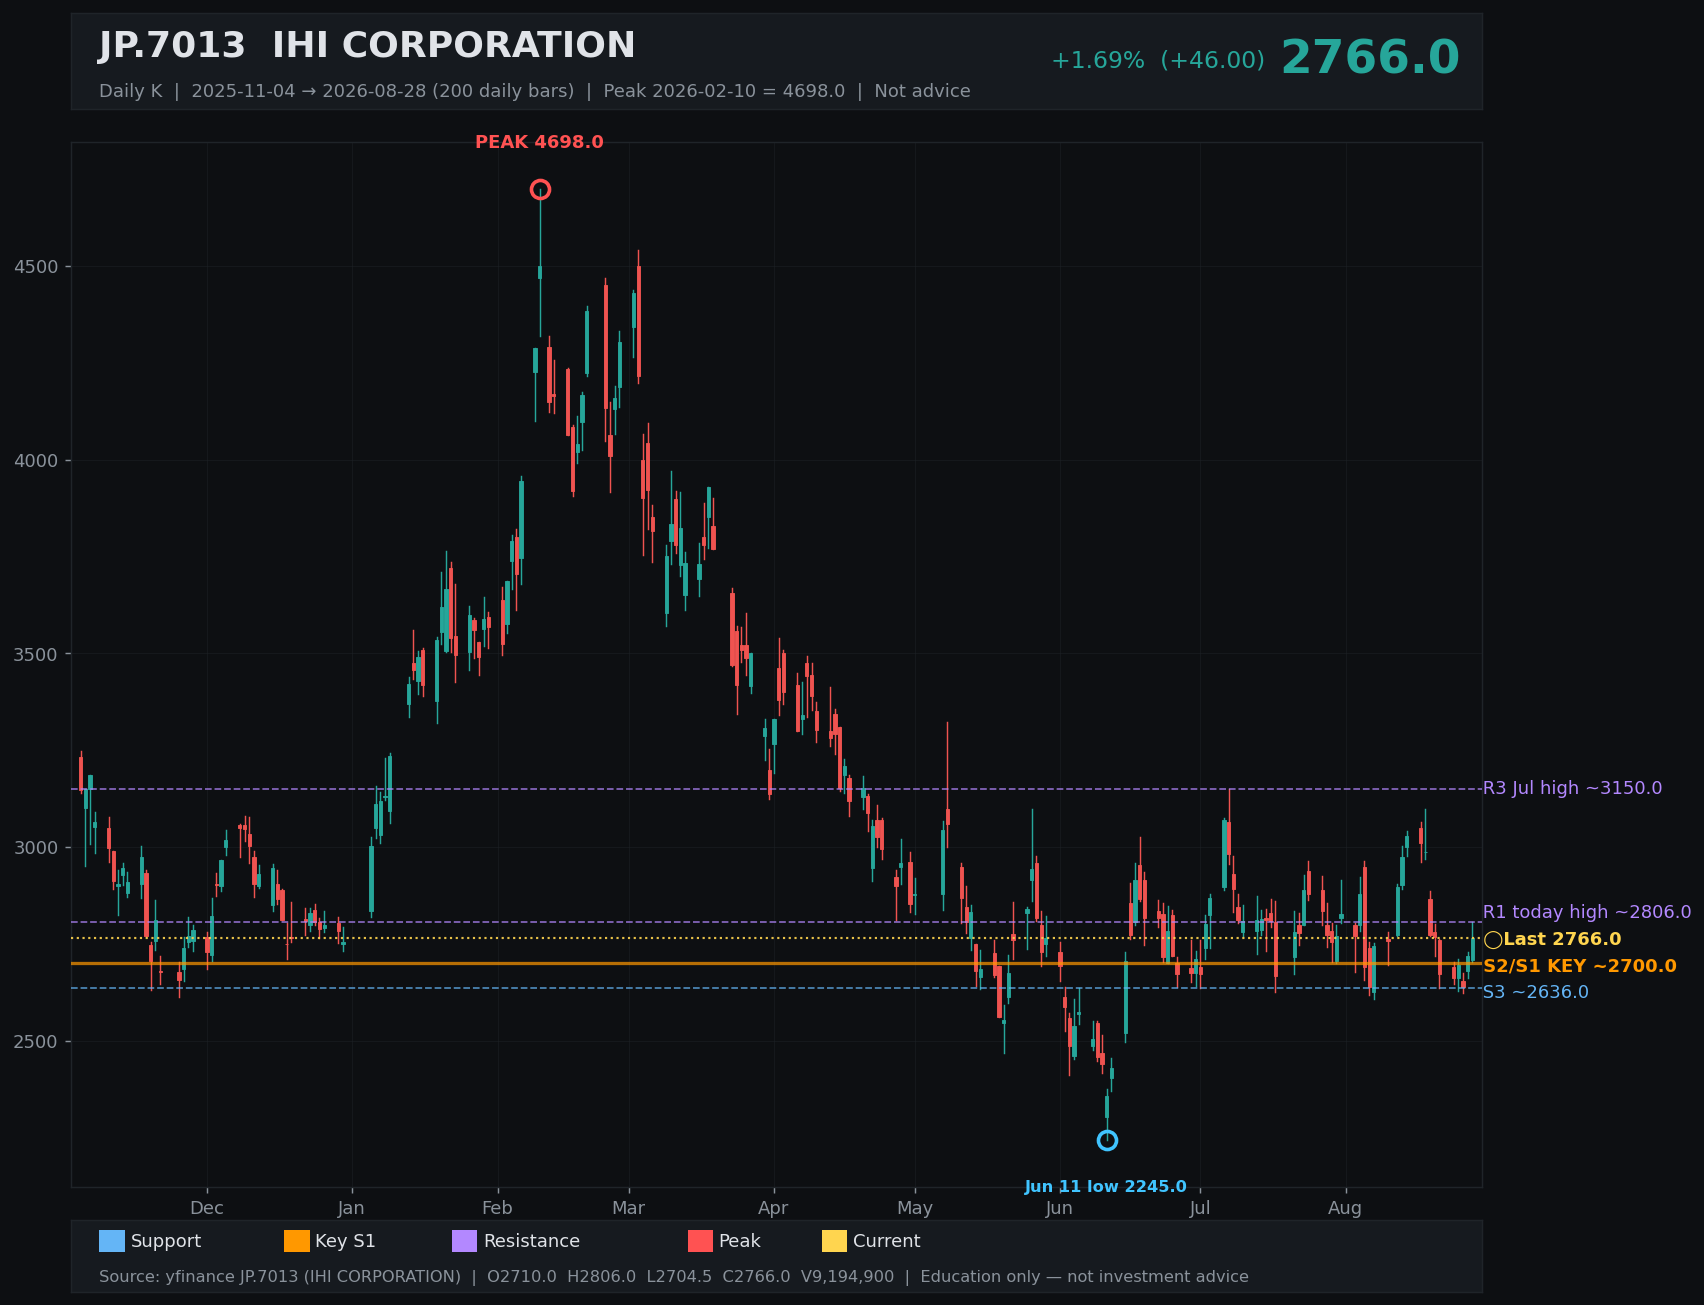Viewport: 1704px width, 1305px height.
Task: Click the yellow circle beside Last 2766.0
Action: click(1493, 940)
